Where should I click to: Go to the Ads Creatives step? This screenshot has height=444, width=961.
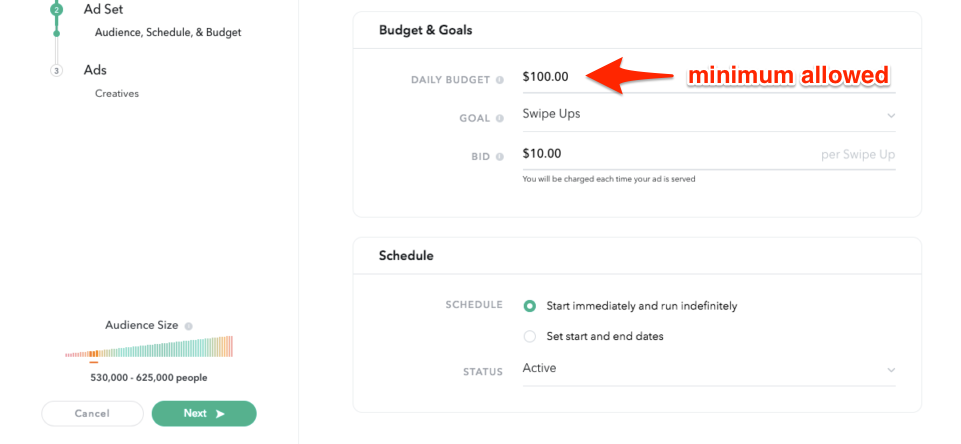point(95,71)
